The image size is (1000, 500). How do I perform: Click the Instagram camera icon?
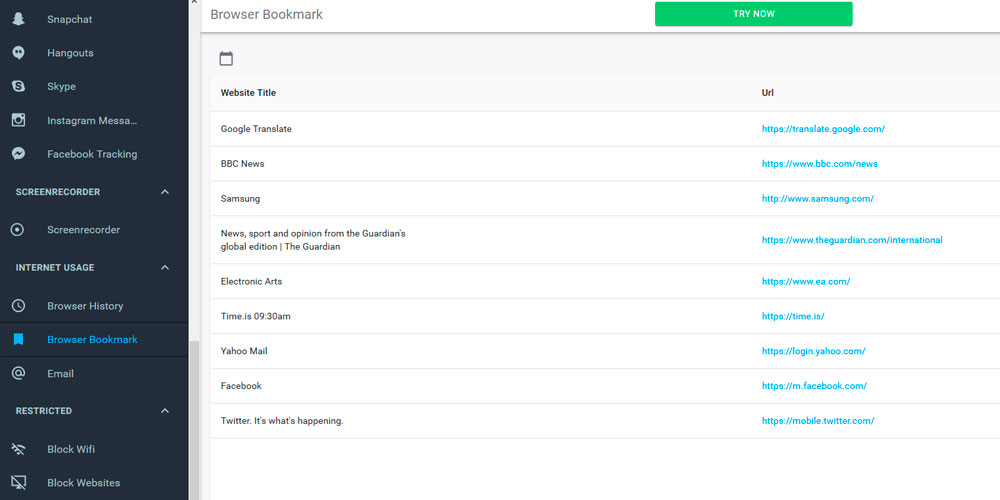[18, 120]
